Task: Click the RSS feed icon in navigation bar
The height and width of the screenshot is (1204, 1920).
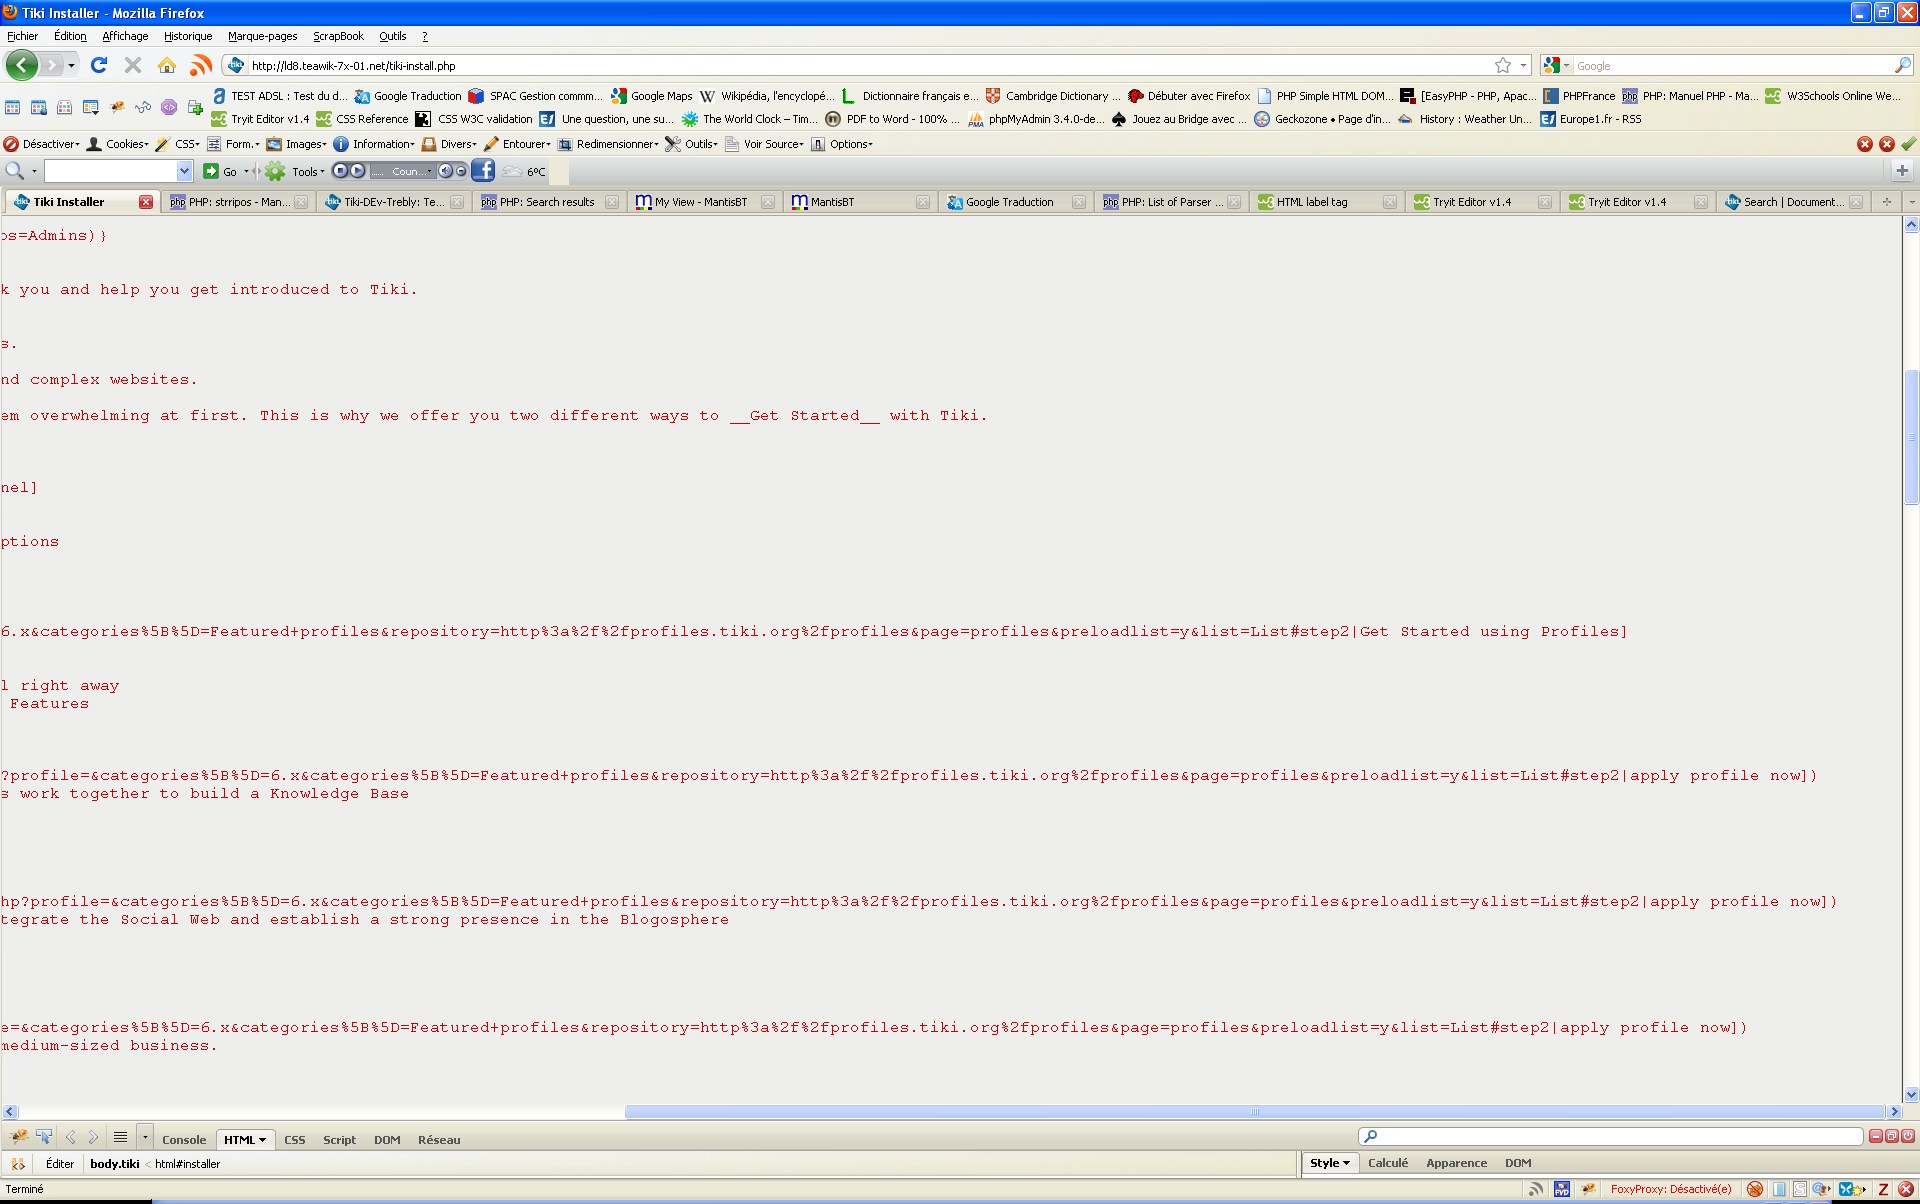Action: (x=201, y=65)
